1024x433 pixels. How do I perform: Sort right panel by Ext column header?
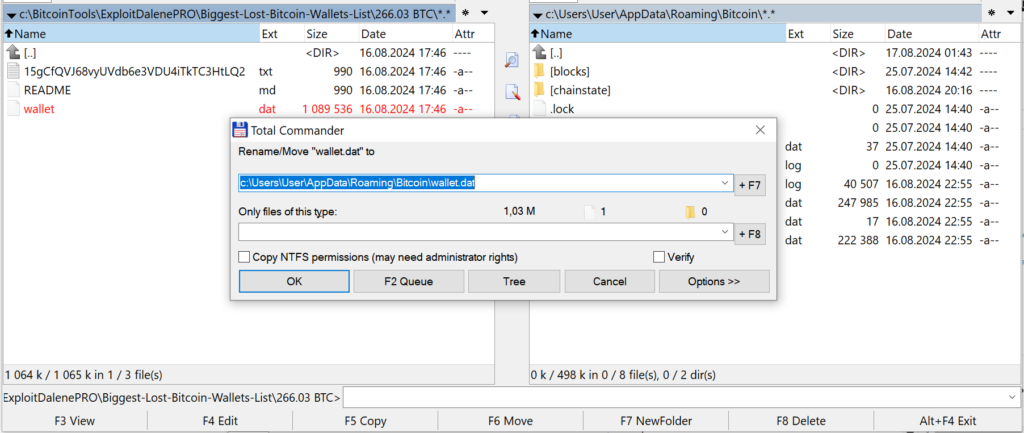point(808,34)
